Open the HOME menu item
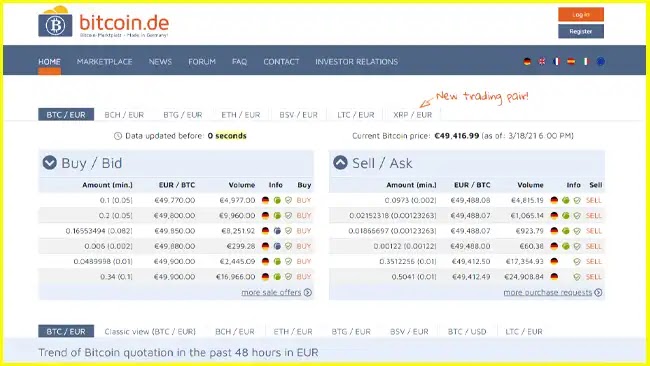The width and height of the screenshot is (650, 366). click(49, 62)
